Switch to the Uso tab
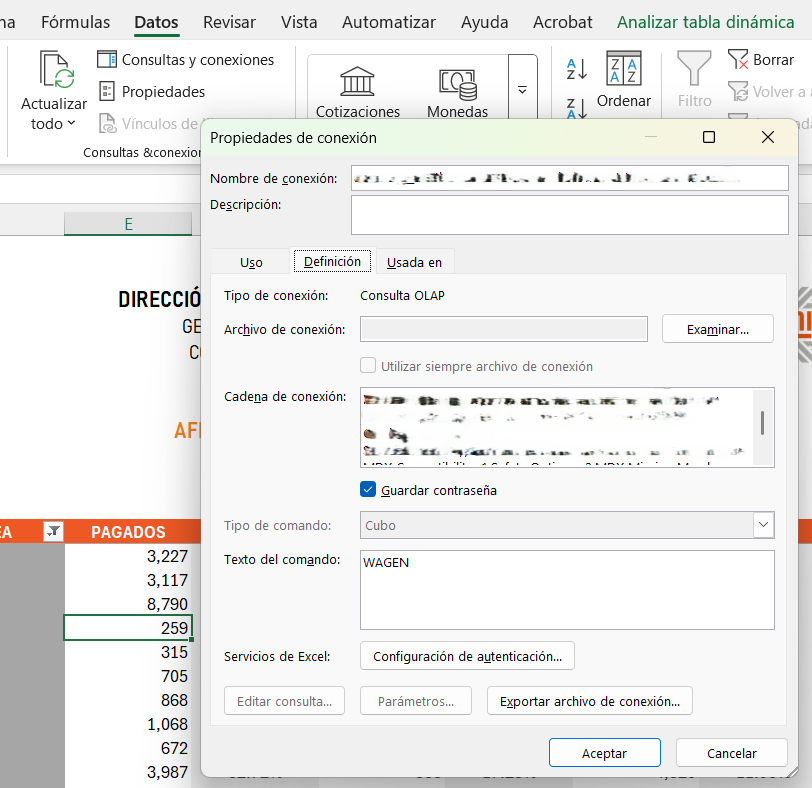This screenshot has width=812, height=788. pos(251,262)
